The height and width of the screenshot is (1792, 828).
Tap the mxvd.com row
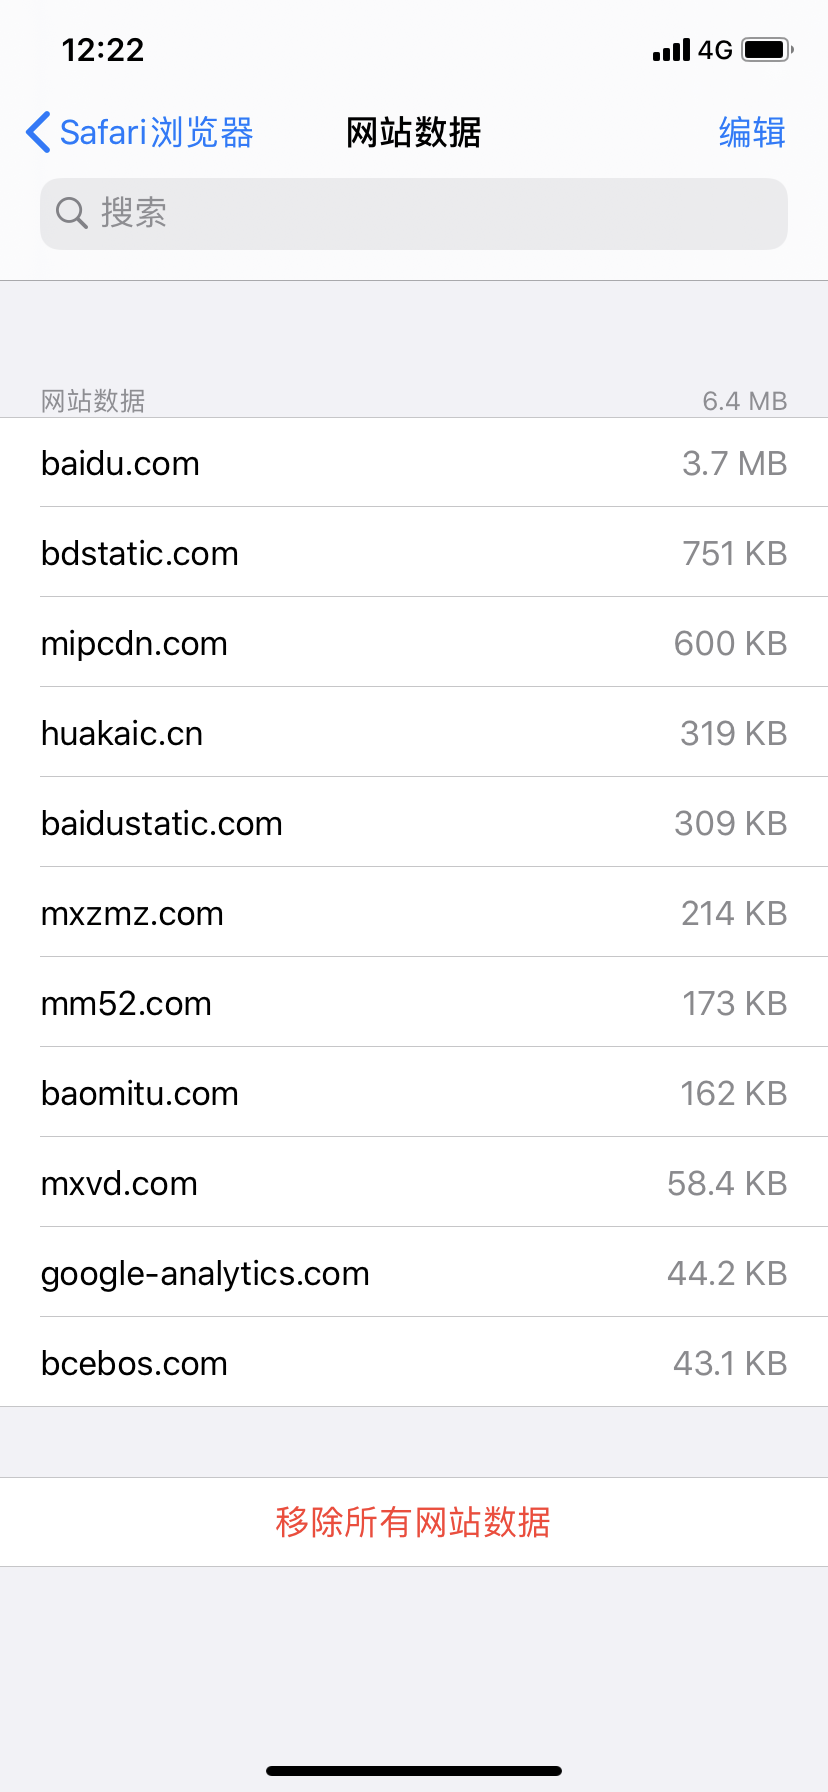414,1183
